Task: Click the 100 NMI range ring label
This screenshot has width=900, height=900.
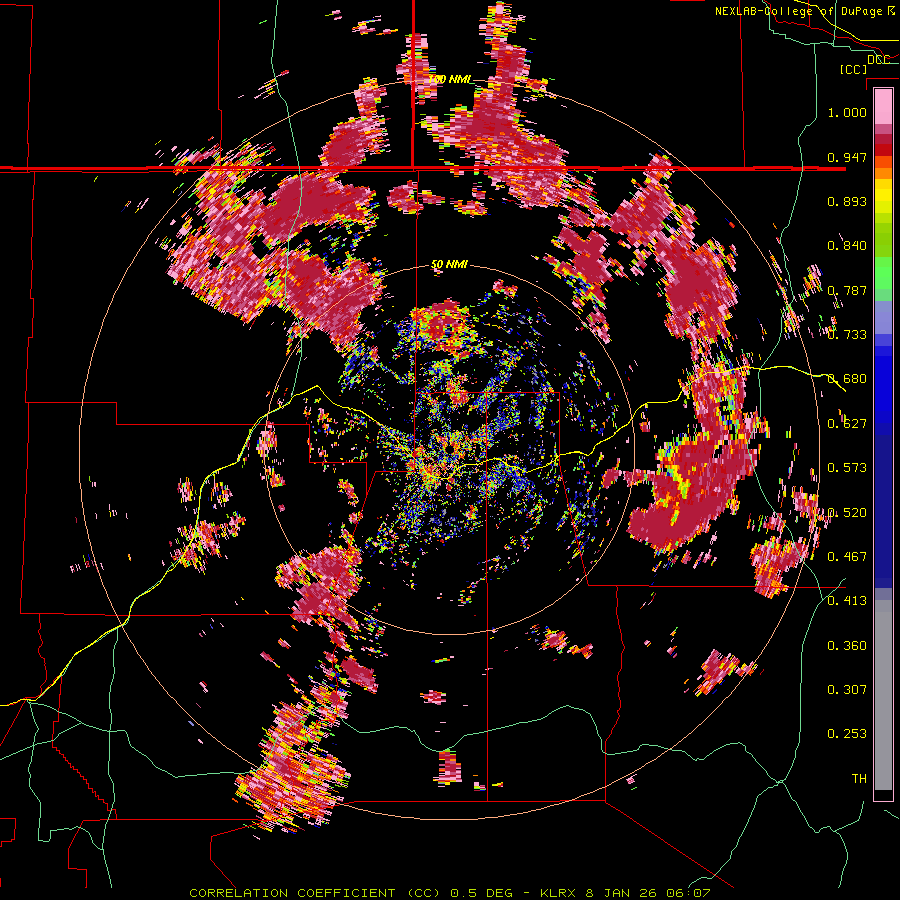Action: pyautogui.click(x=449, y=79)
